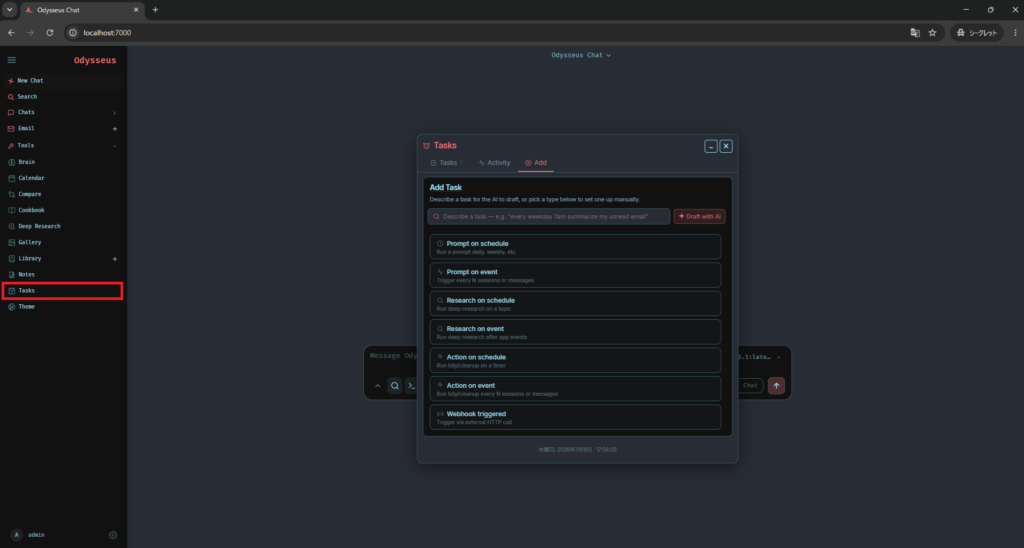Collapse sidebar with hamburger menu icon
This screenshot has height=548, width=1024.
tap(12, 60)
